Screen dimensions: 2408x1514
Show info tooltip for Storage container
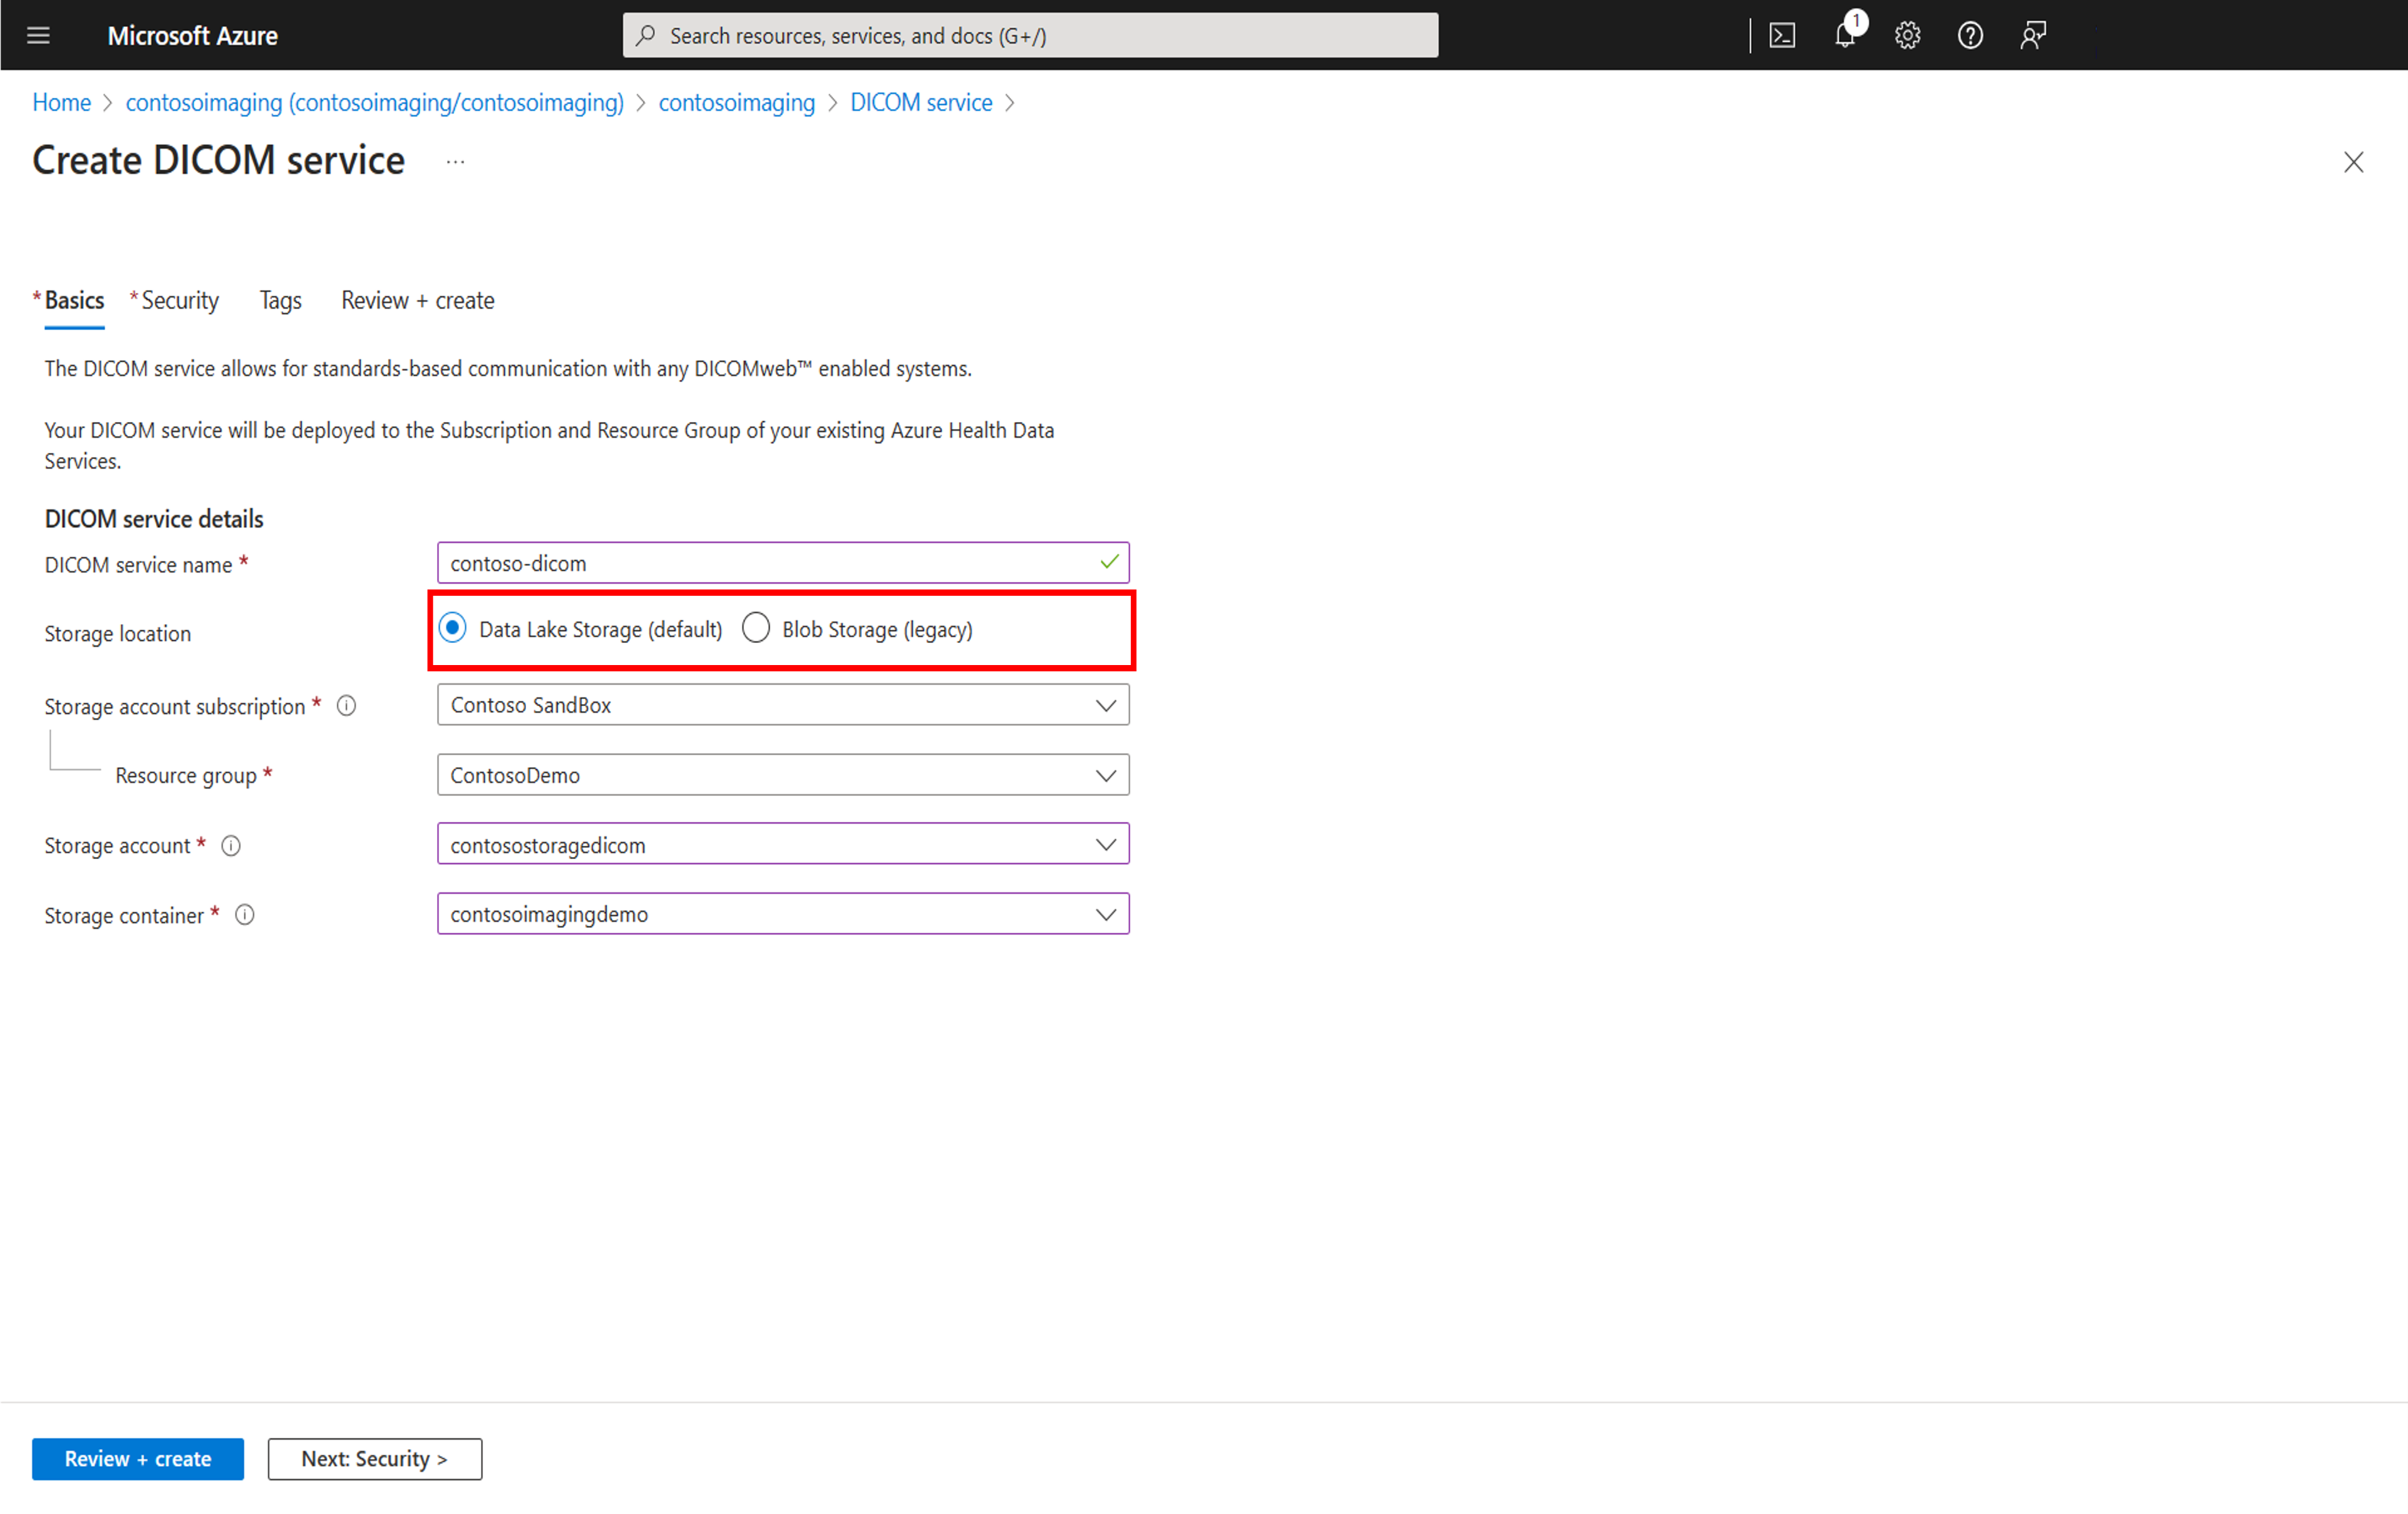tap(245, 915)
